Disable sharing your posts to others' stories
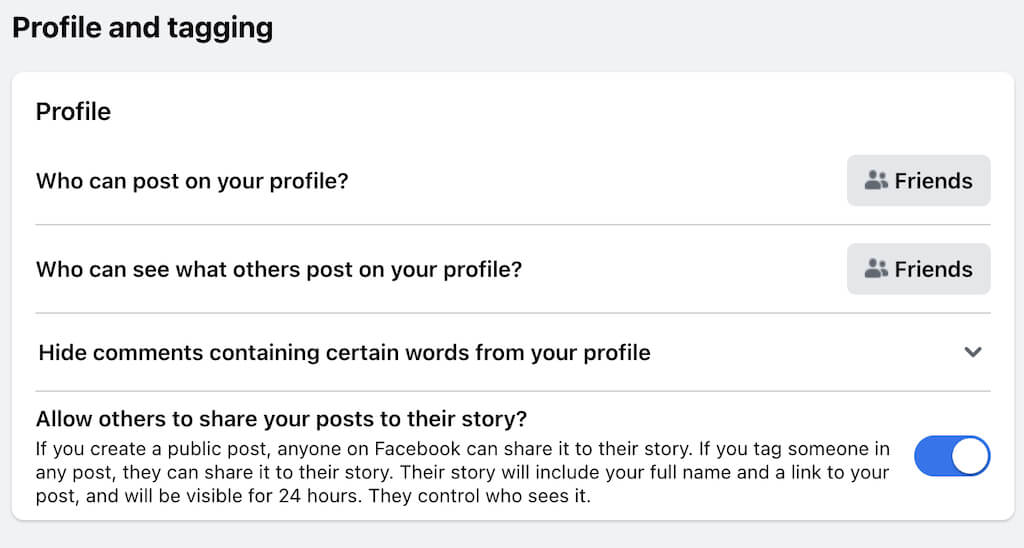This screenshot has width=1024, height=548. pyautogui.click(x=952, y=456)
